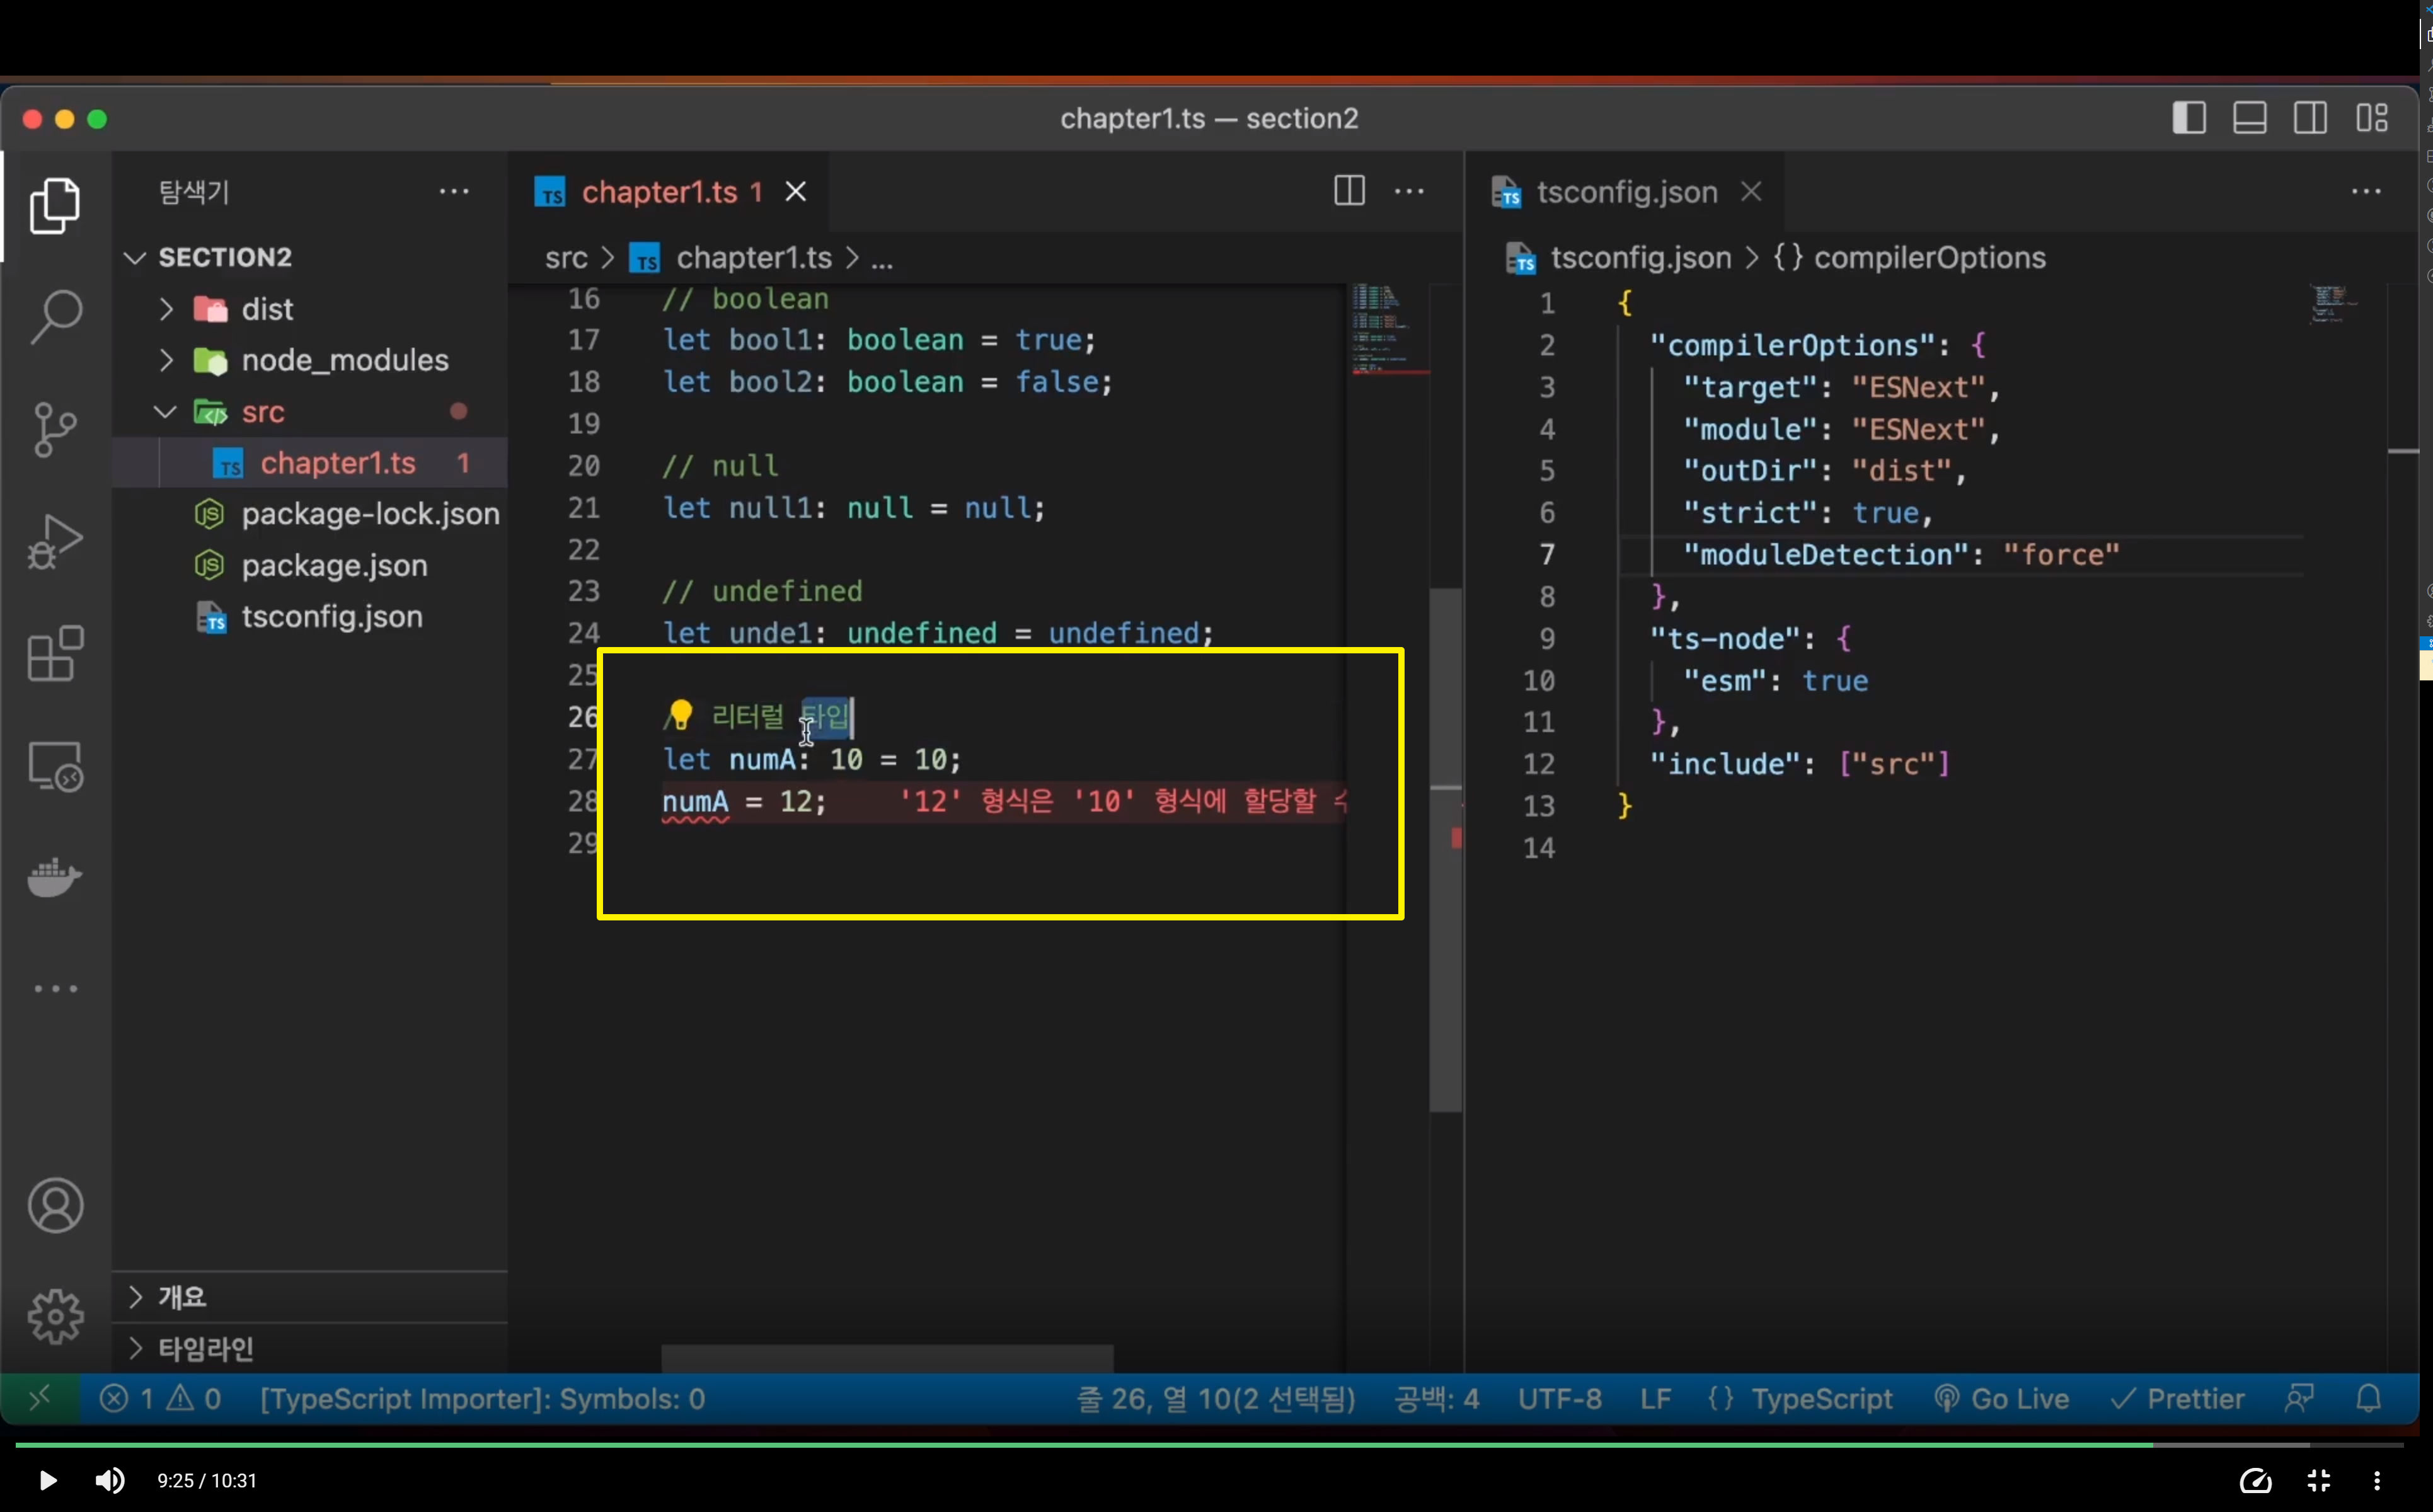Open chapter1.ts in the file tree
Viewport: 2433px width, 1512px height.
coord(310,463)
